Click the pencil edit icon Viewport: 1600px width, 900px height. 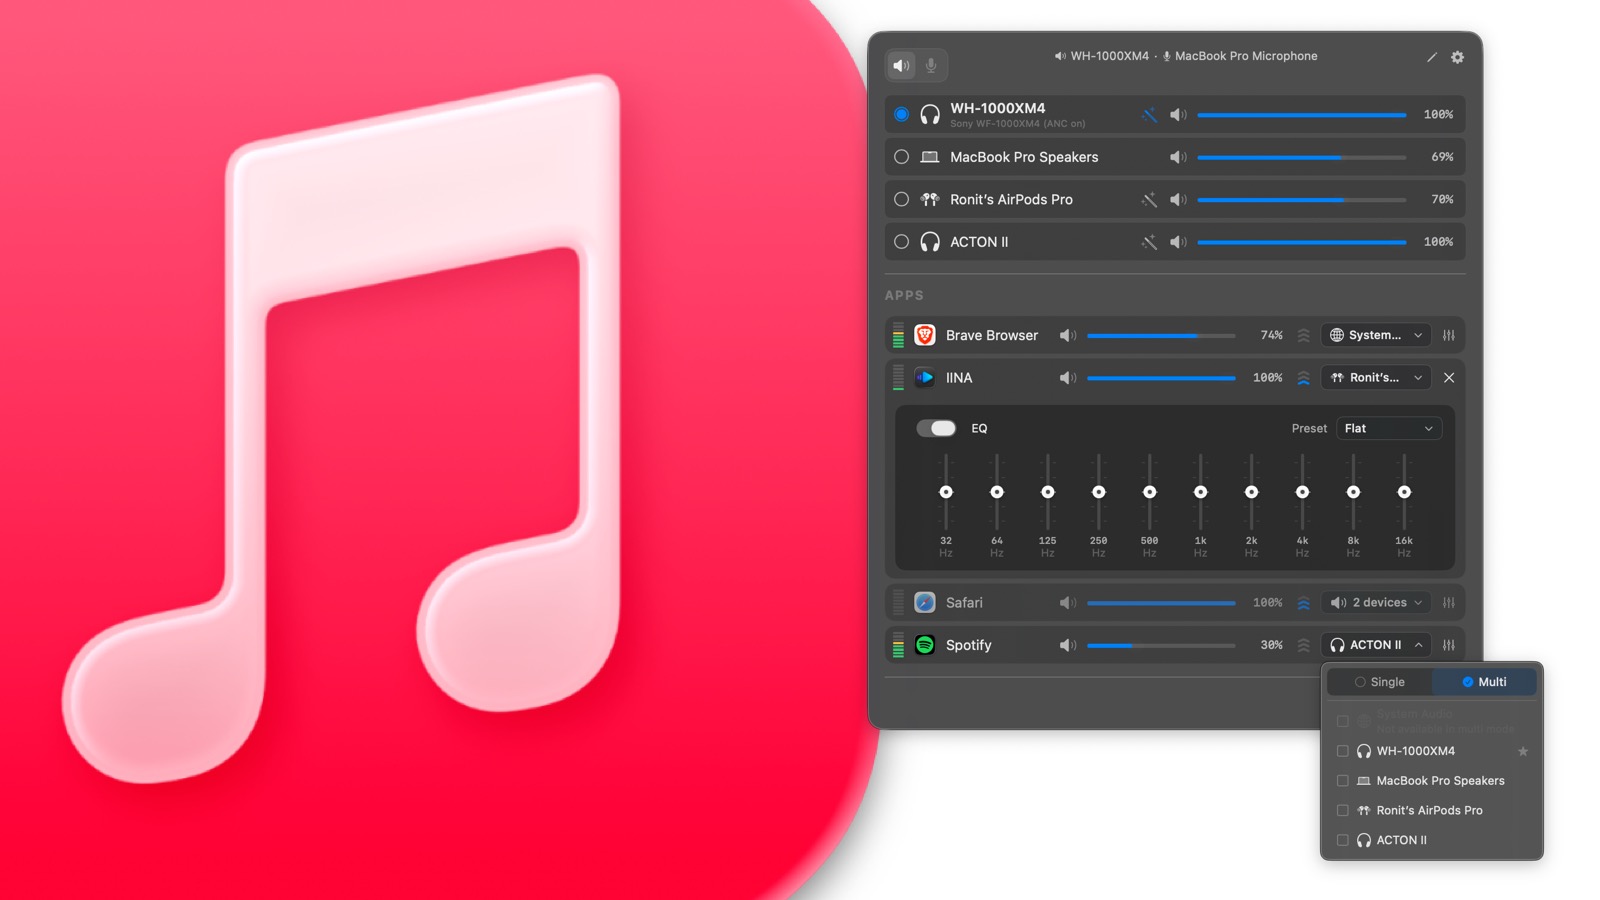coord(1431,57)
